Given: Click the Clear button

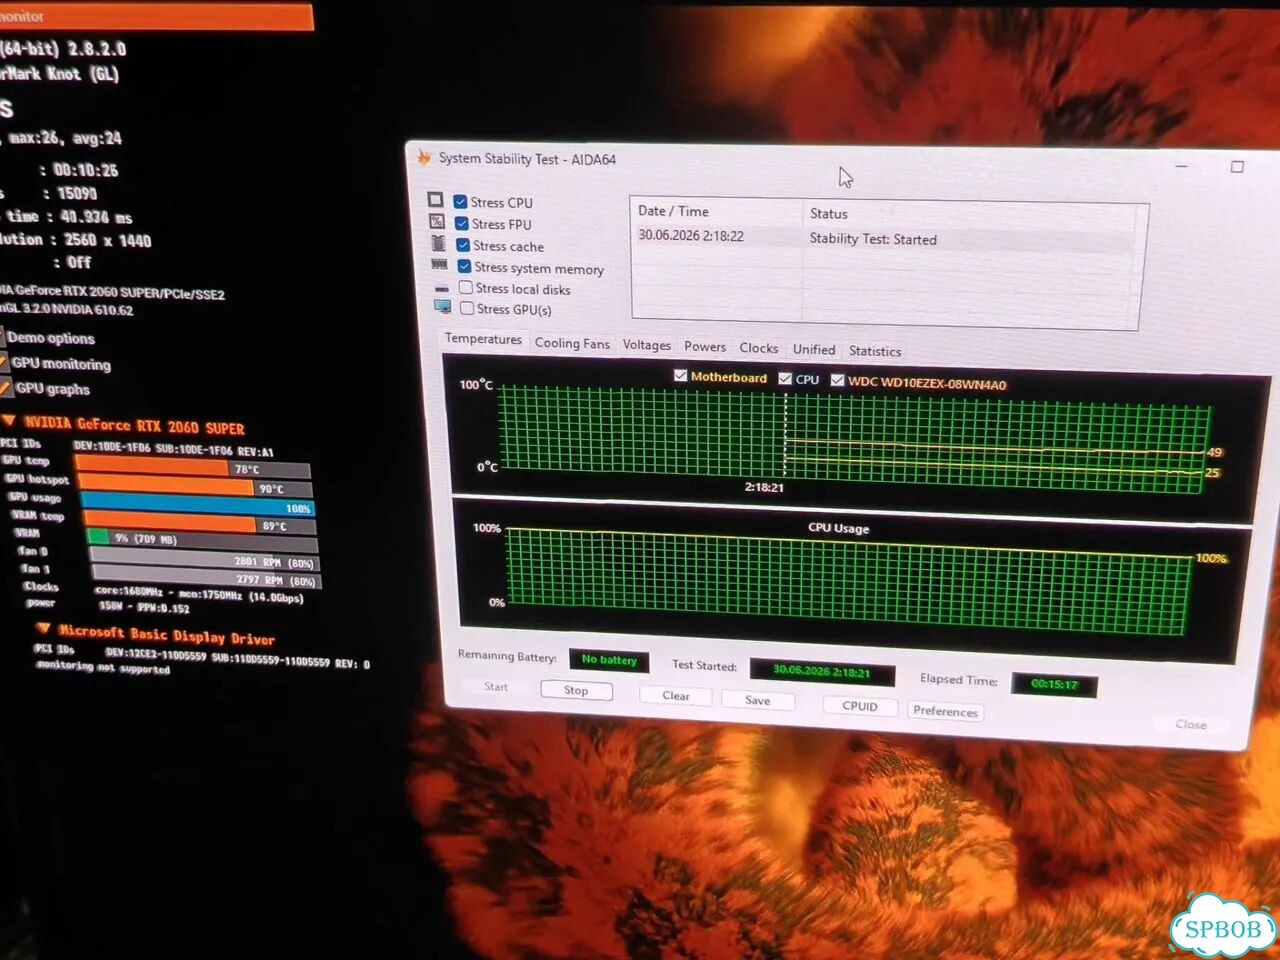Looking at the screenshot, I should (676, 696).
